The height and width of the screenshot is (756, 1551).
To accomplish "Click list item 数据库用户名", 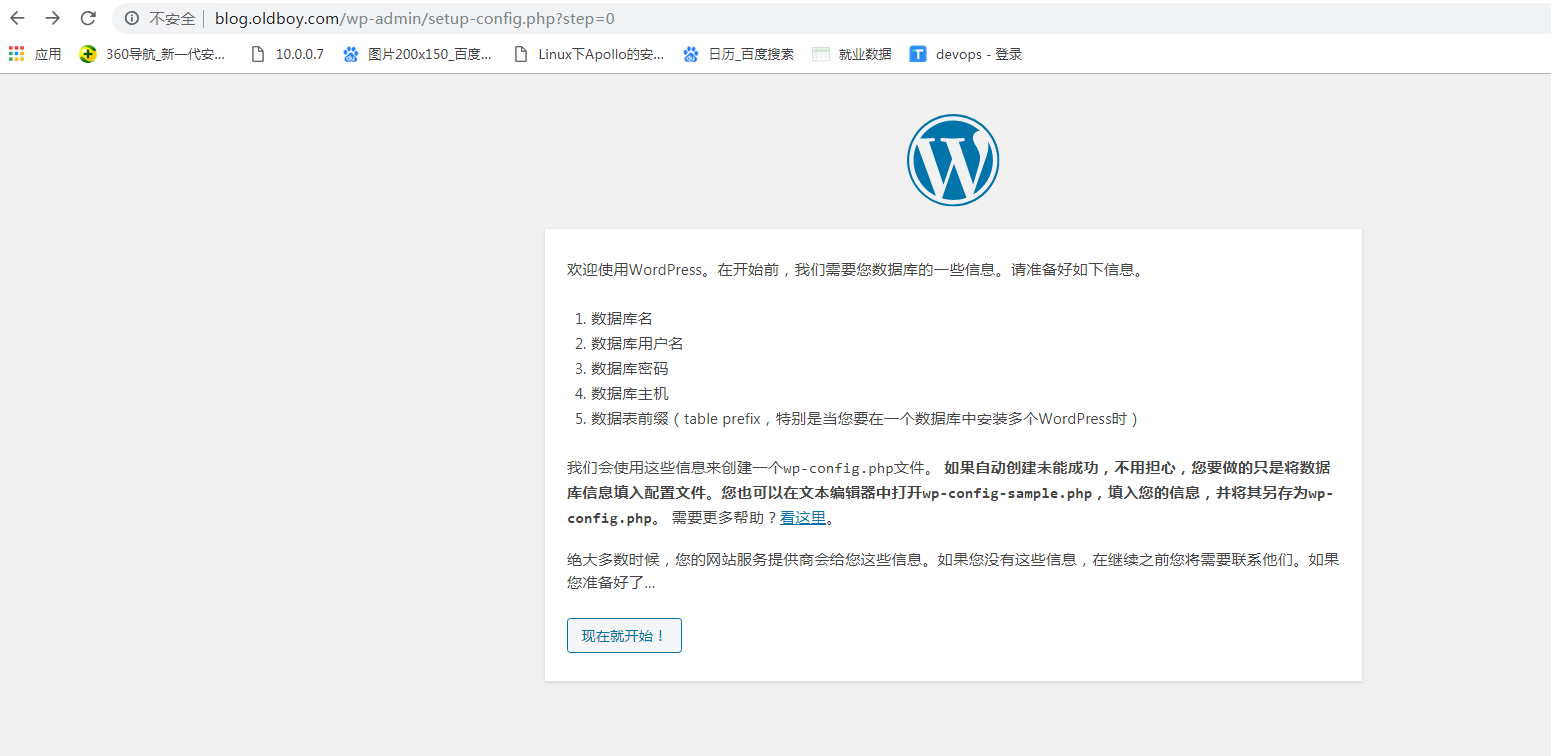I will tap(637, 344).
